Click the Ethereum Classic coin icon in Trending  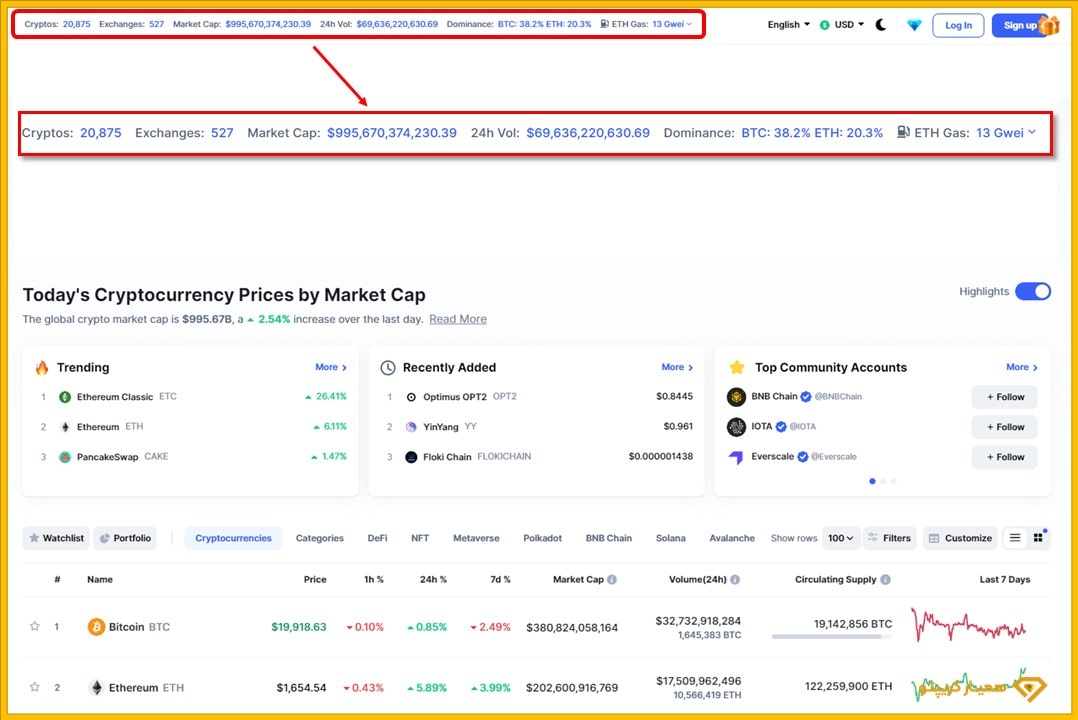(x=65, y=397)
